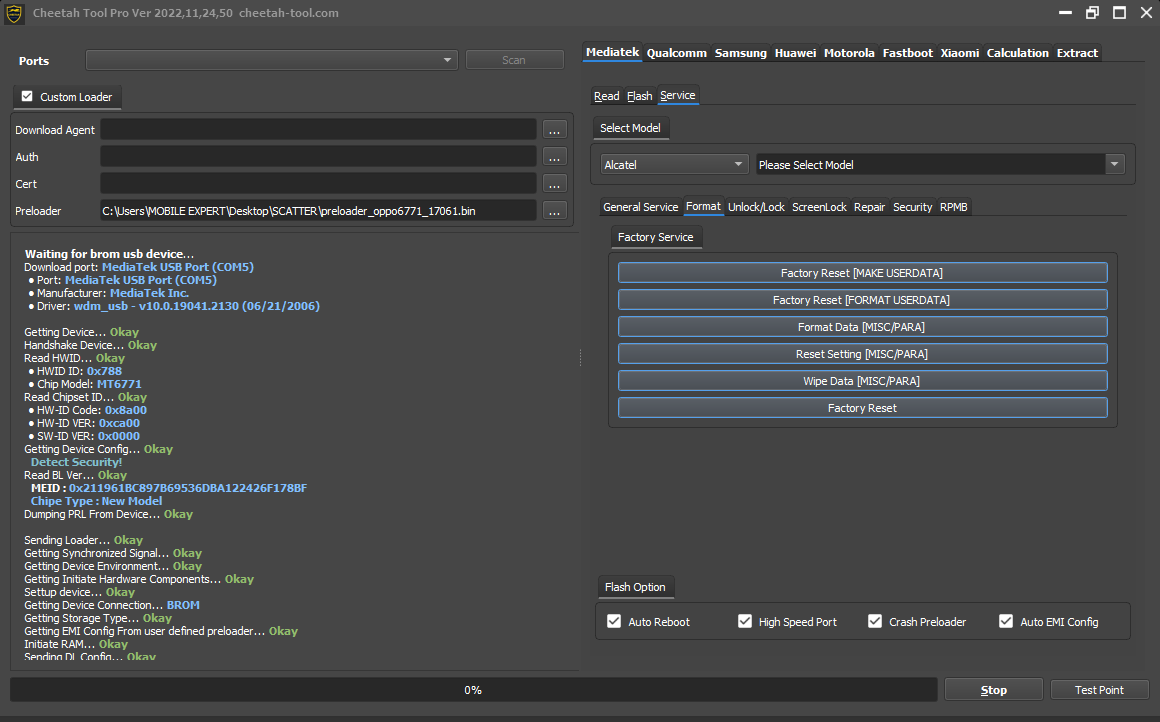This screenshot has width=1160, height=722.
Task: Click the MediaTek USB Port (COM5) download port text
Action: click(x=178, y=267)
